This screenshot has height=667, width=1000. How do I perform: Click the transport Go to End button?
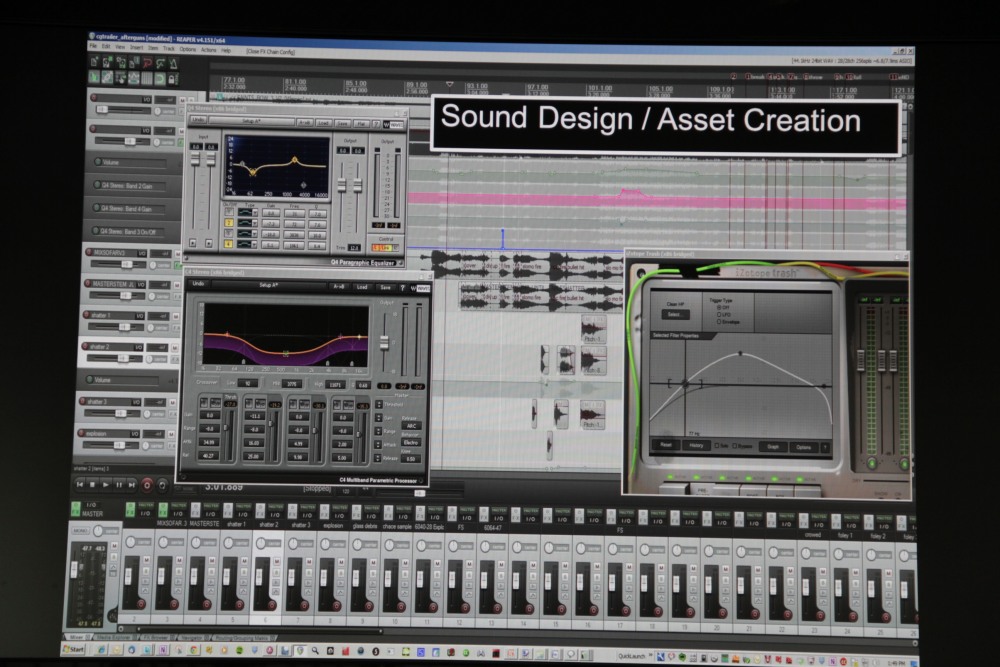(x=131, y=485)
